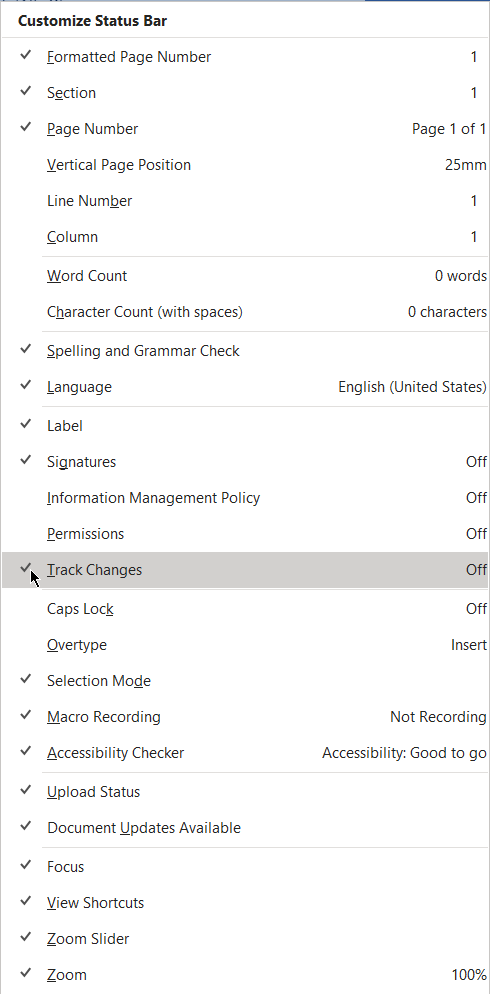Toggle the Accessibility Checker entry
This screenshot has height=994, width=490.
coord(245,754)
